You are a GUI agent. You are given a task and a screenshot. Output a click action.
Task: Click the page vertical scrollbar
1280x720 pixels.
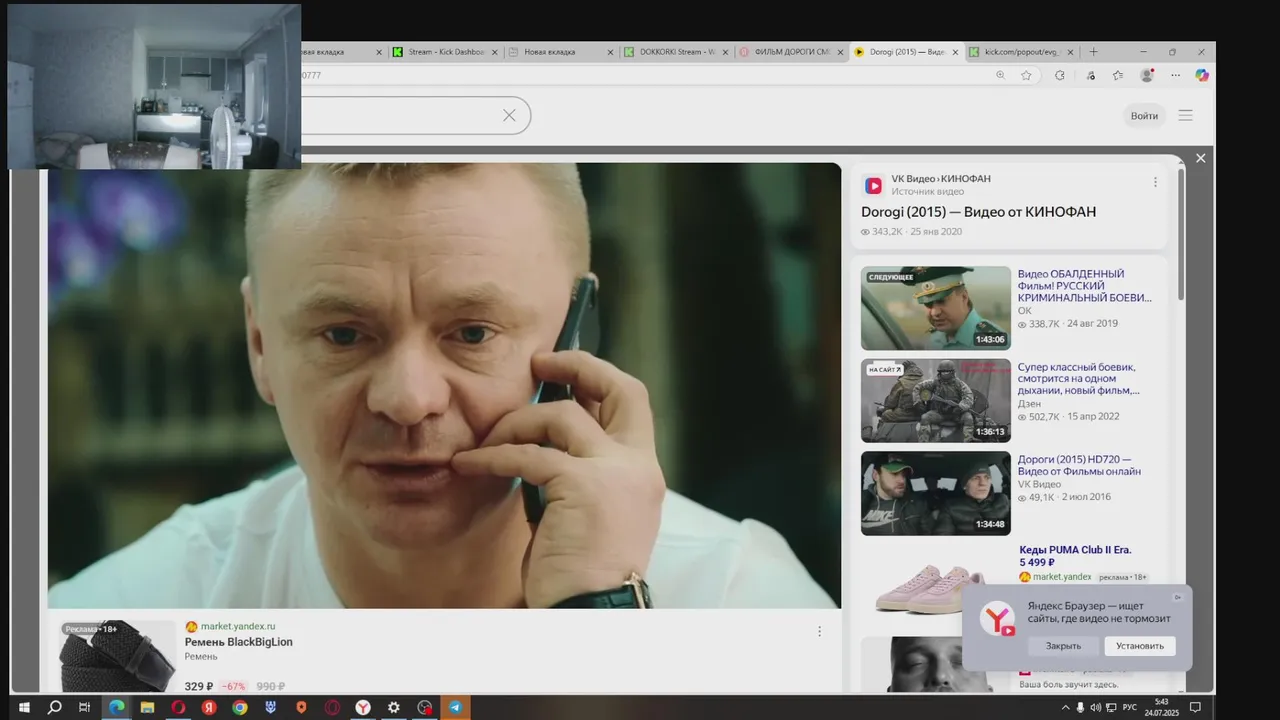pos(1181,235)
